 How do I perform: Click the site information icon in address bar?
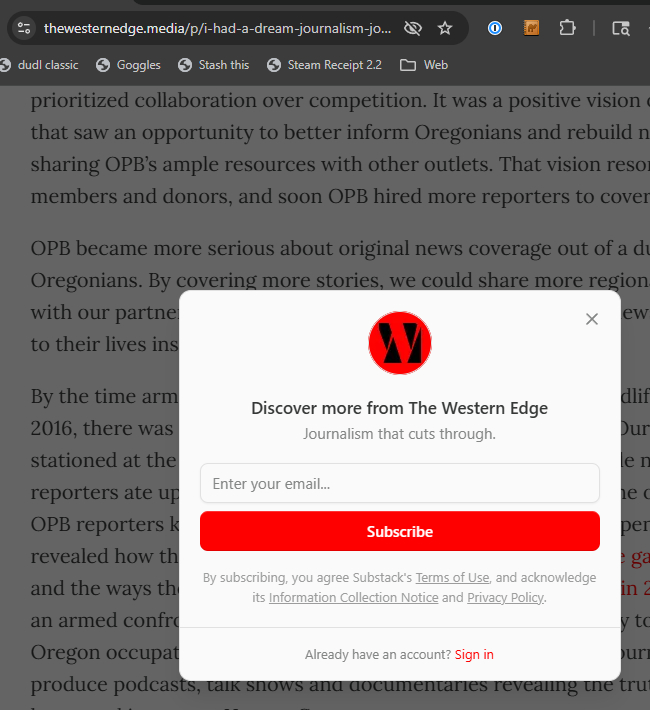[25, 28]
